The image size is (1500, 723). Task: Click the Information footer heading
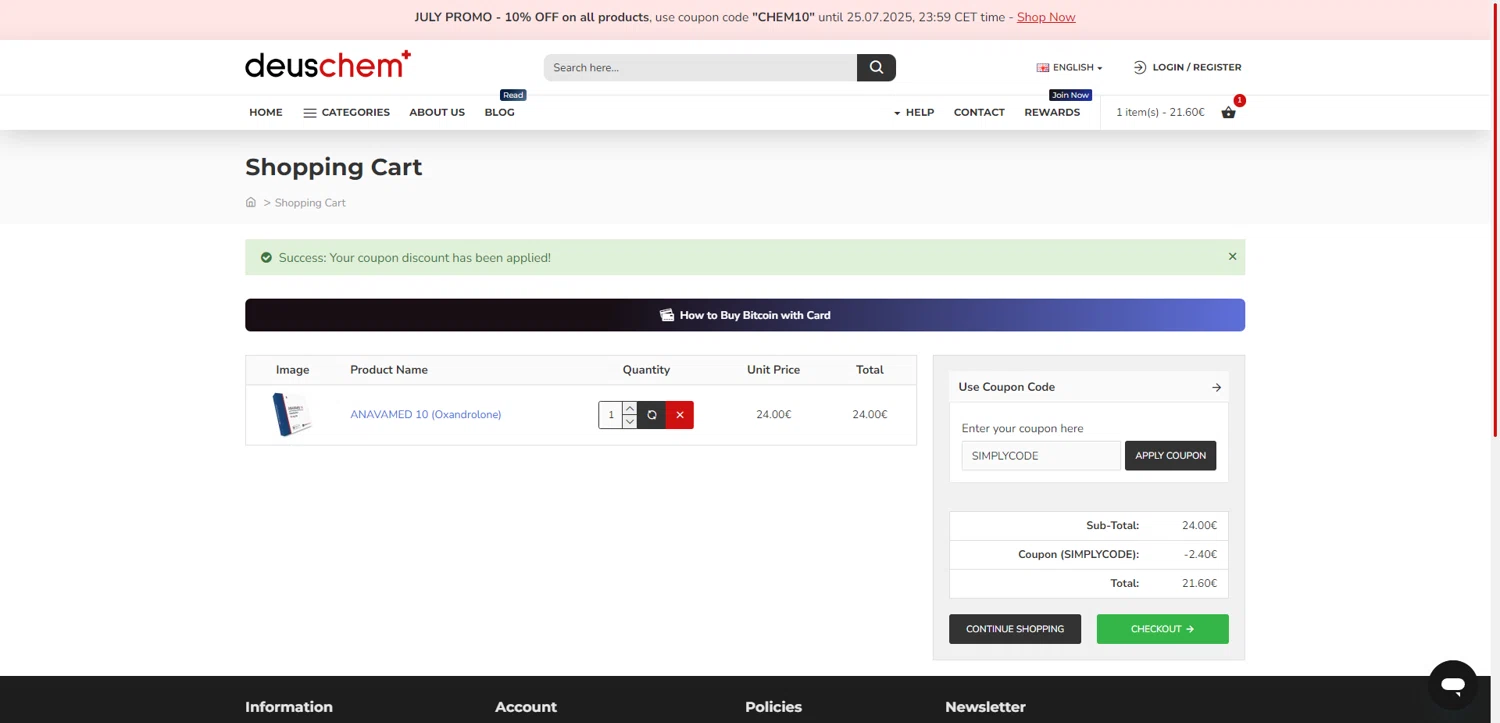click(x=289, y=707)
